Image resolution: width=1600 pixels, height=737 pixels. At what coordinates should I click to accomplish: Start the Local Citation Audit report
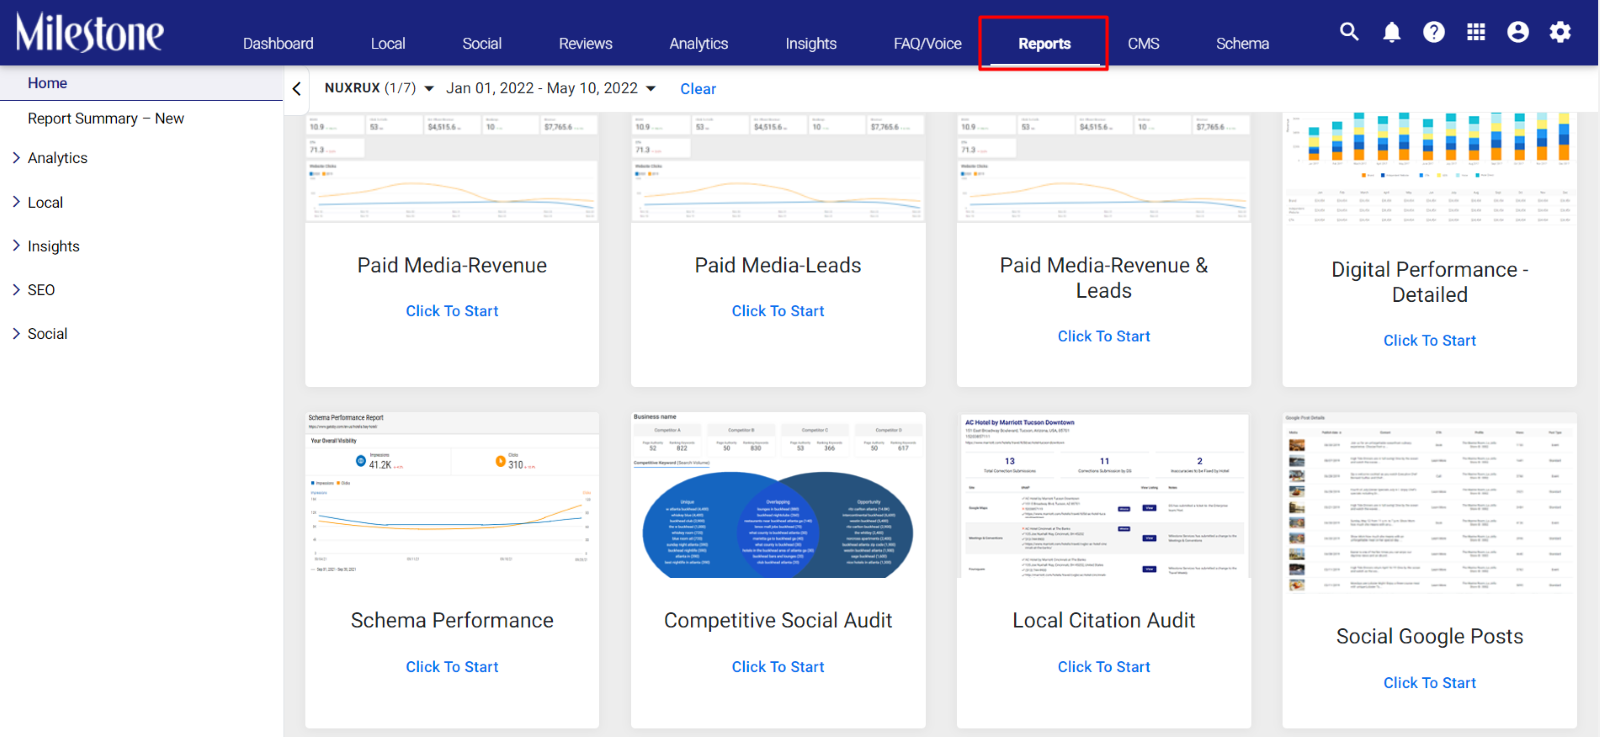(1104, 667)
